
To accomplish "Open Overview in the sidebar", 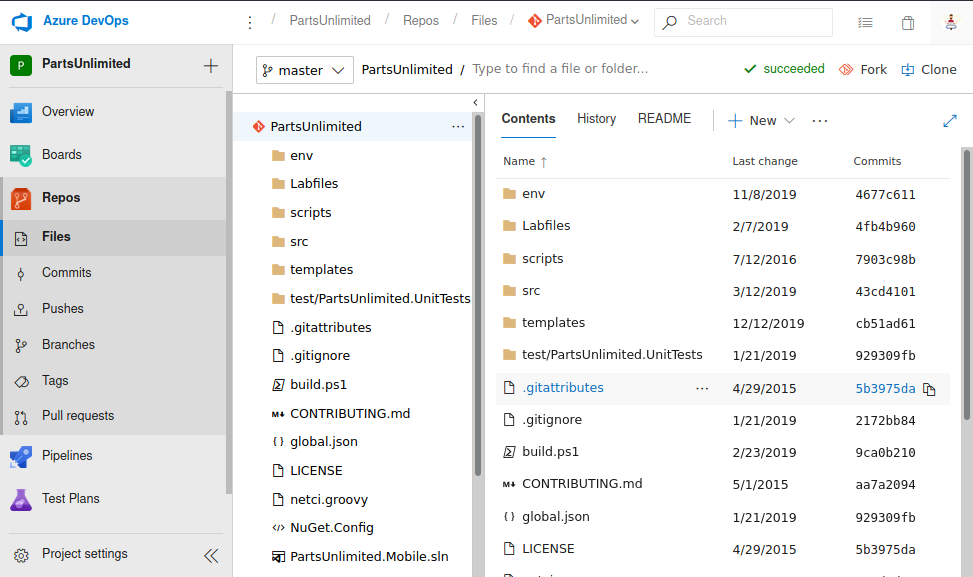I will (x=68, y=112).
